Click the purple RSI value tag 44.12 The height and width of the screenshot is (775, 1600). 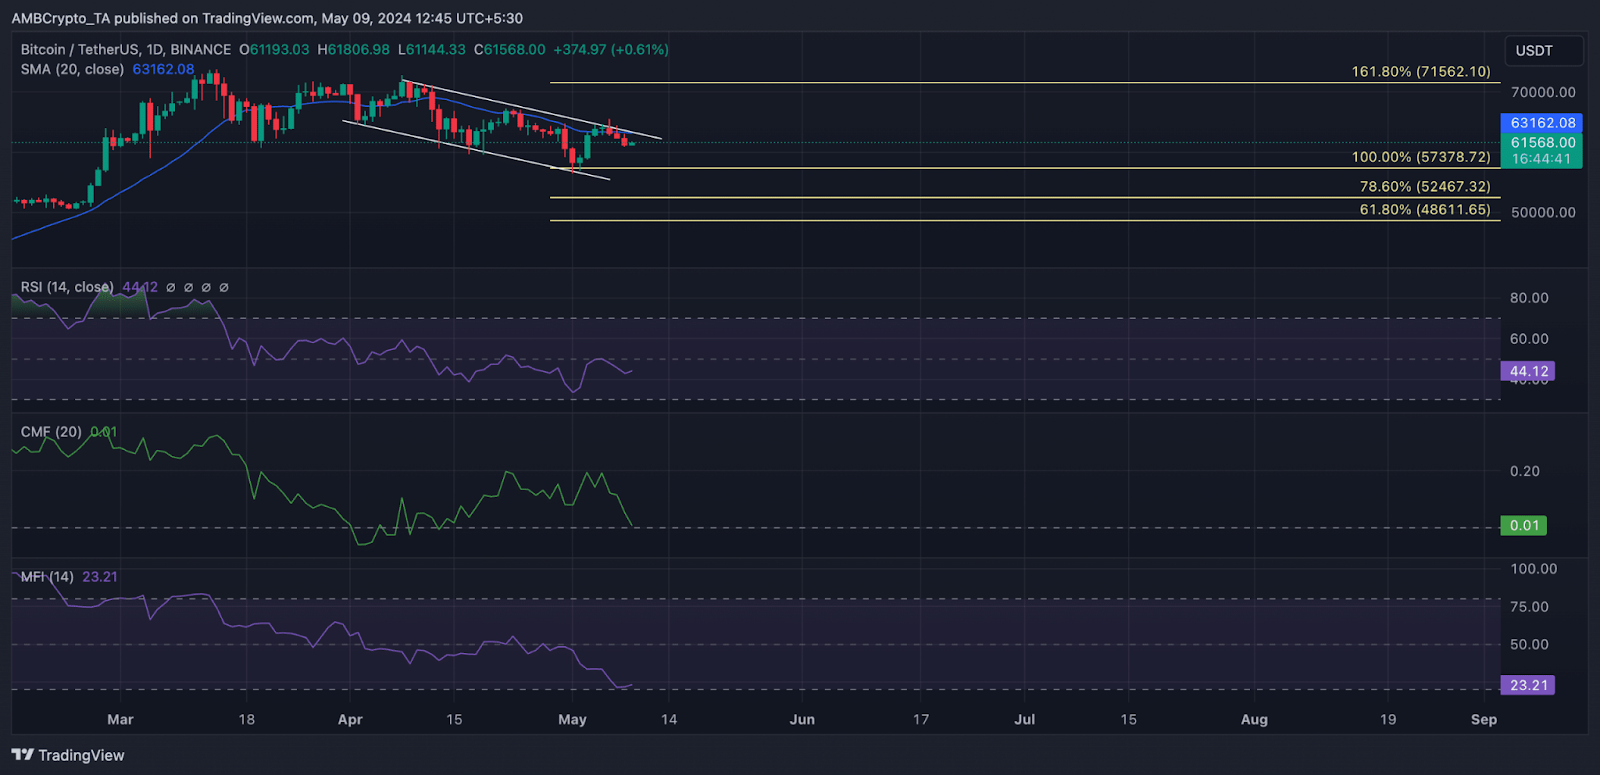tap(1528, 371)
